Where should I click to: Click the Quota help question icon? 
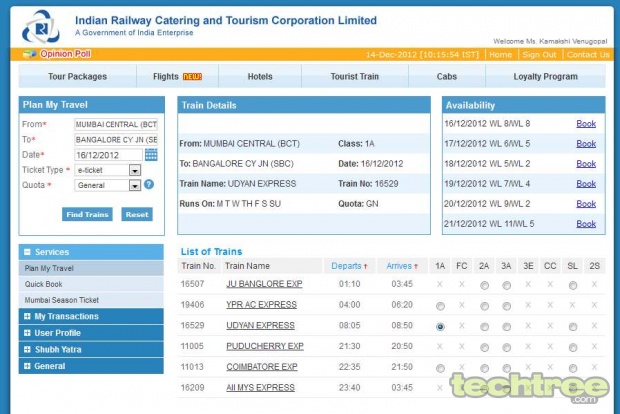pos(149,184)
